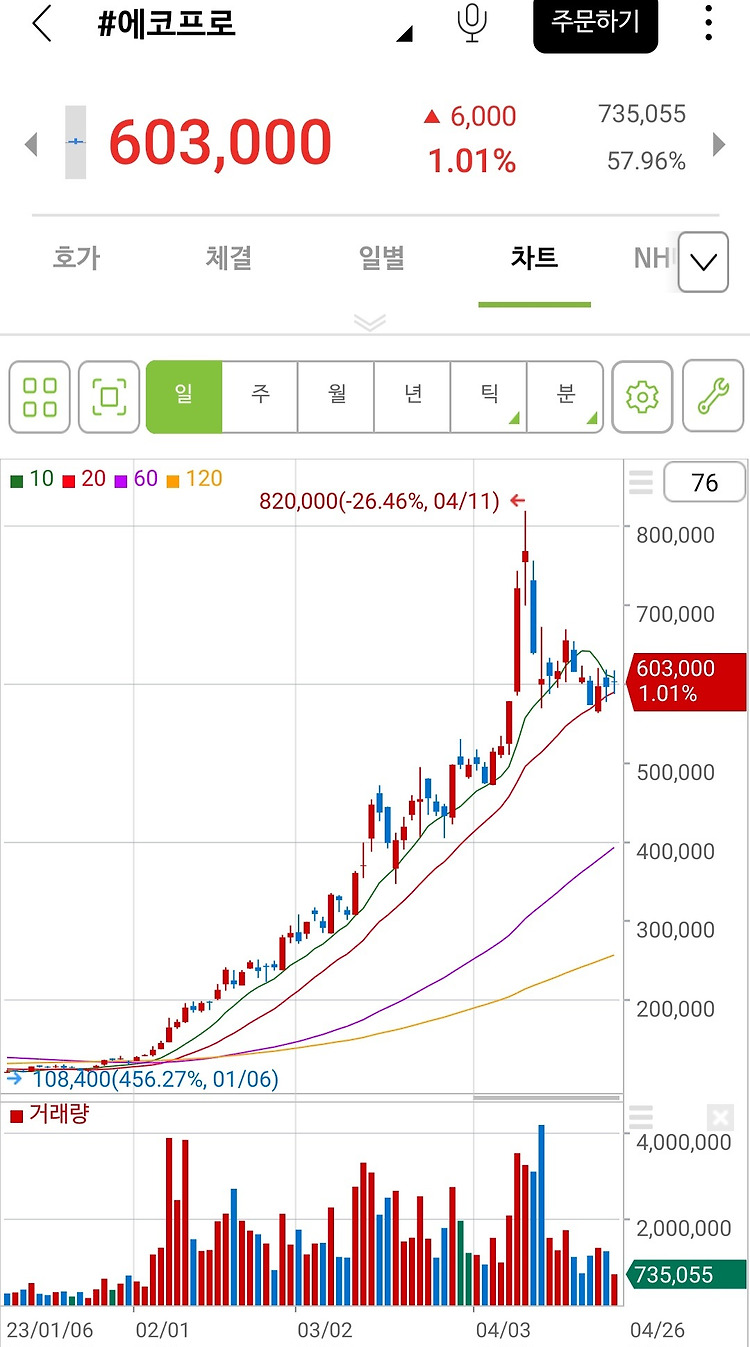Image resolution: width=750 pixels, height=1347 pixels.
Task: Edit the candle count field showing 76
Action: tap(704, 483)
